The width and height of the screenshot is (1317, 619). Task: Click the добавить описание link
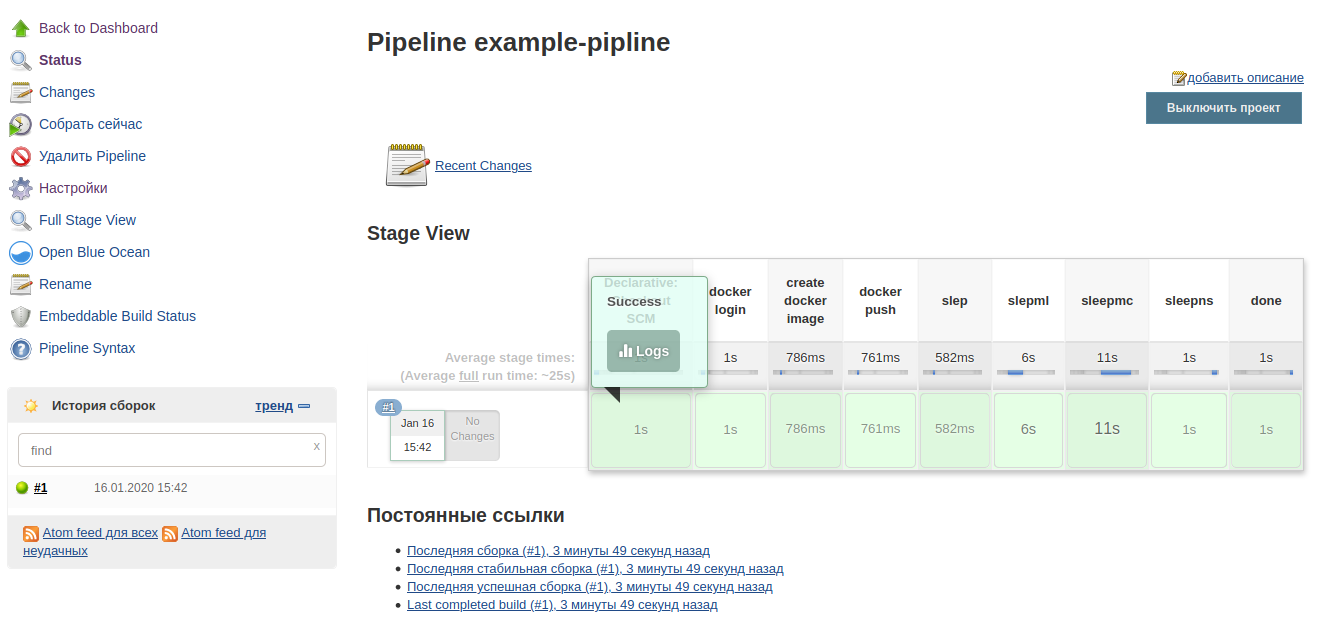[x=1244, y=77]
